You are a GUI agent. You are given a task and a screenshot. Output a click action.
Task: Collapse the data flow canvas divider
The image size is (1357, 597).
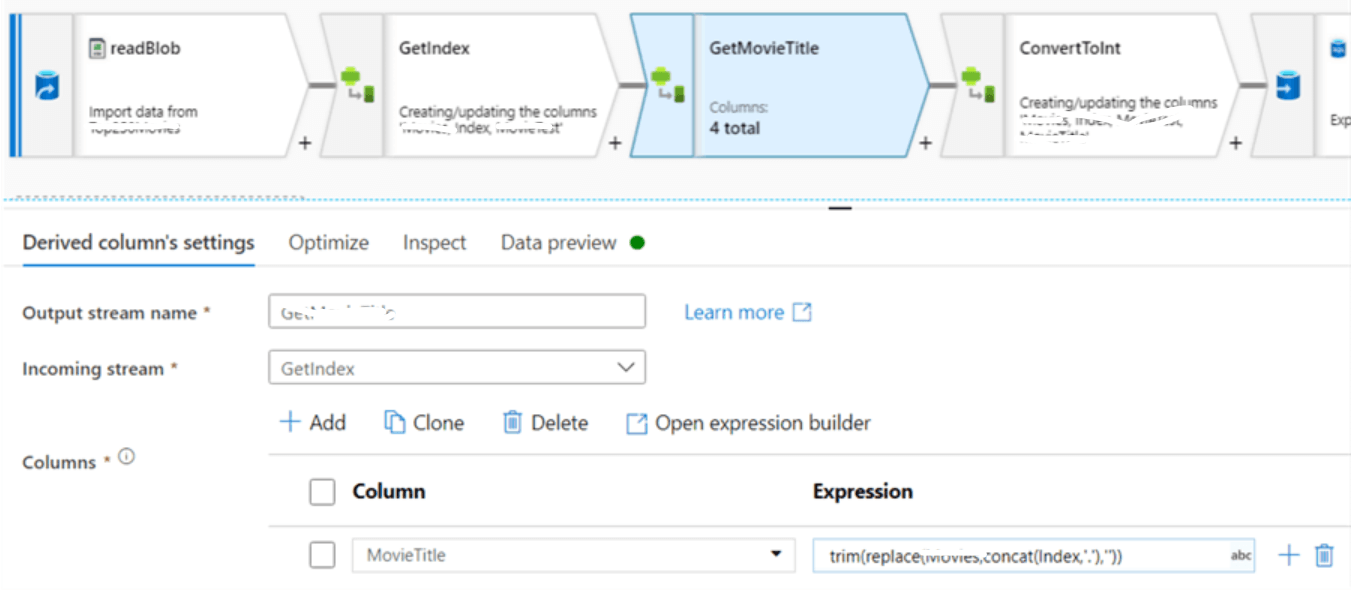[839, 210]
